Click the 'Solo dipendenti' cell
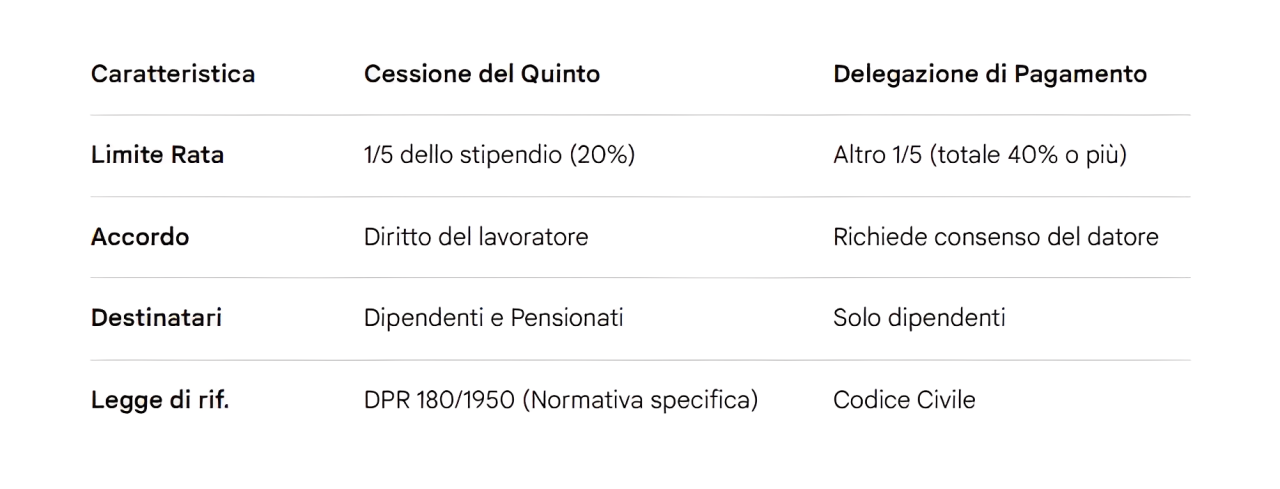 point(918,318)
